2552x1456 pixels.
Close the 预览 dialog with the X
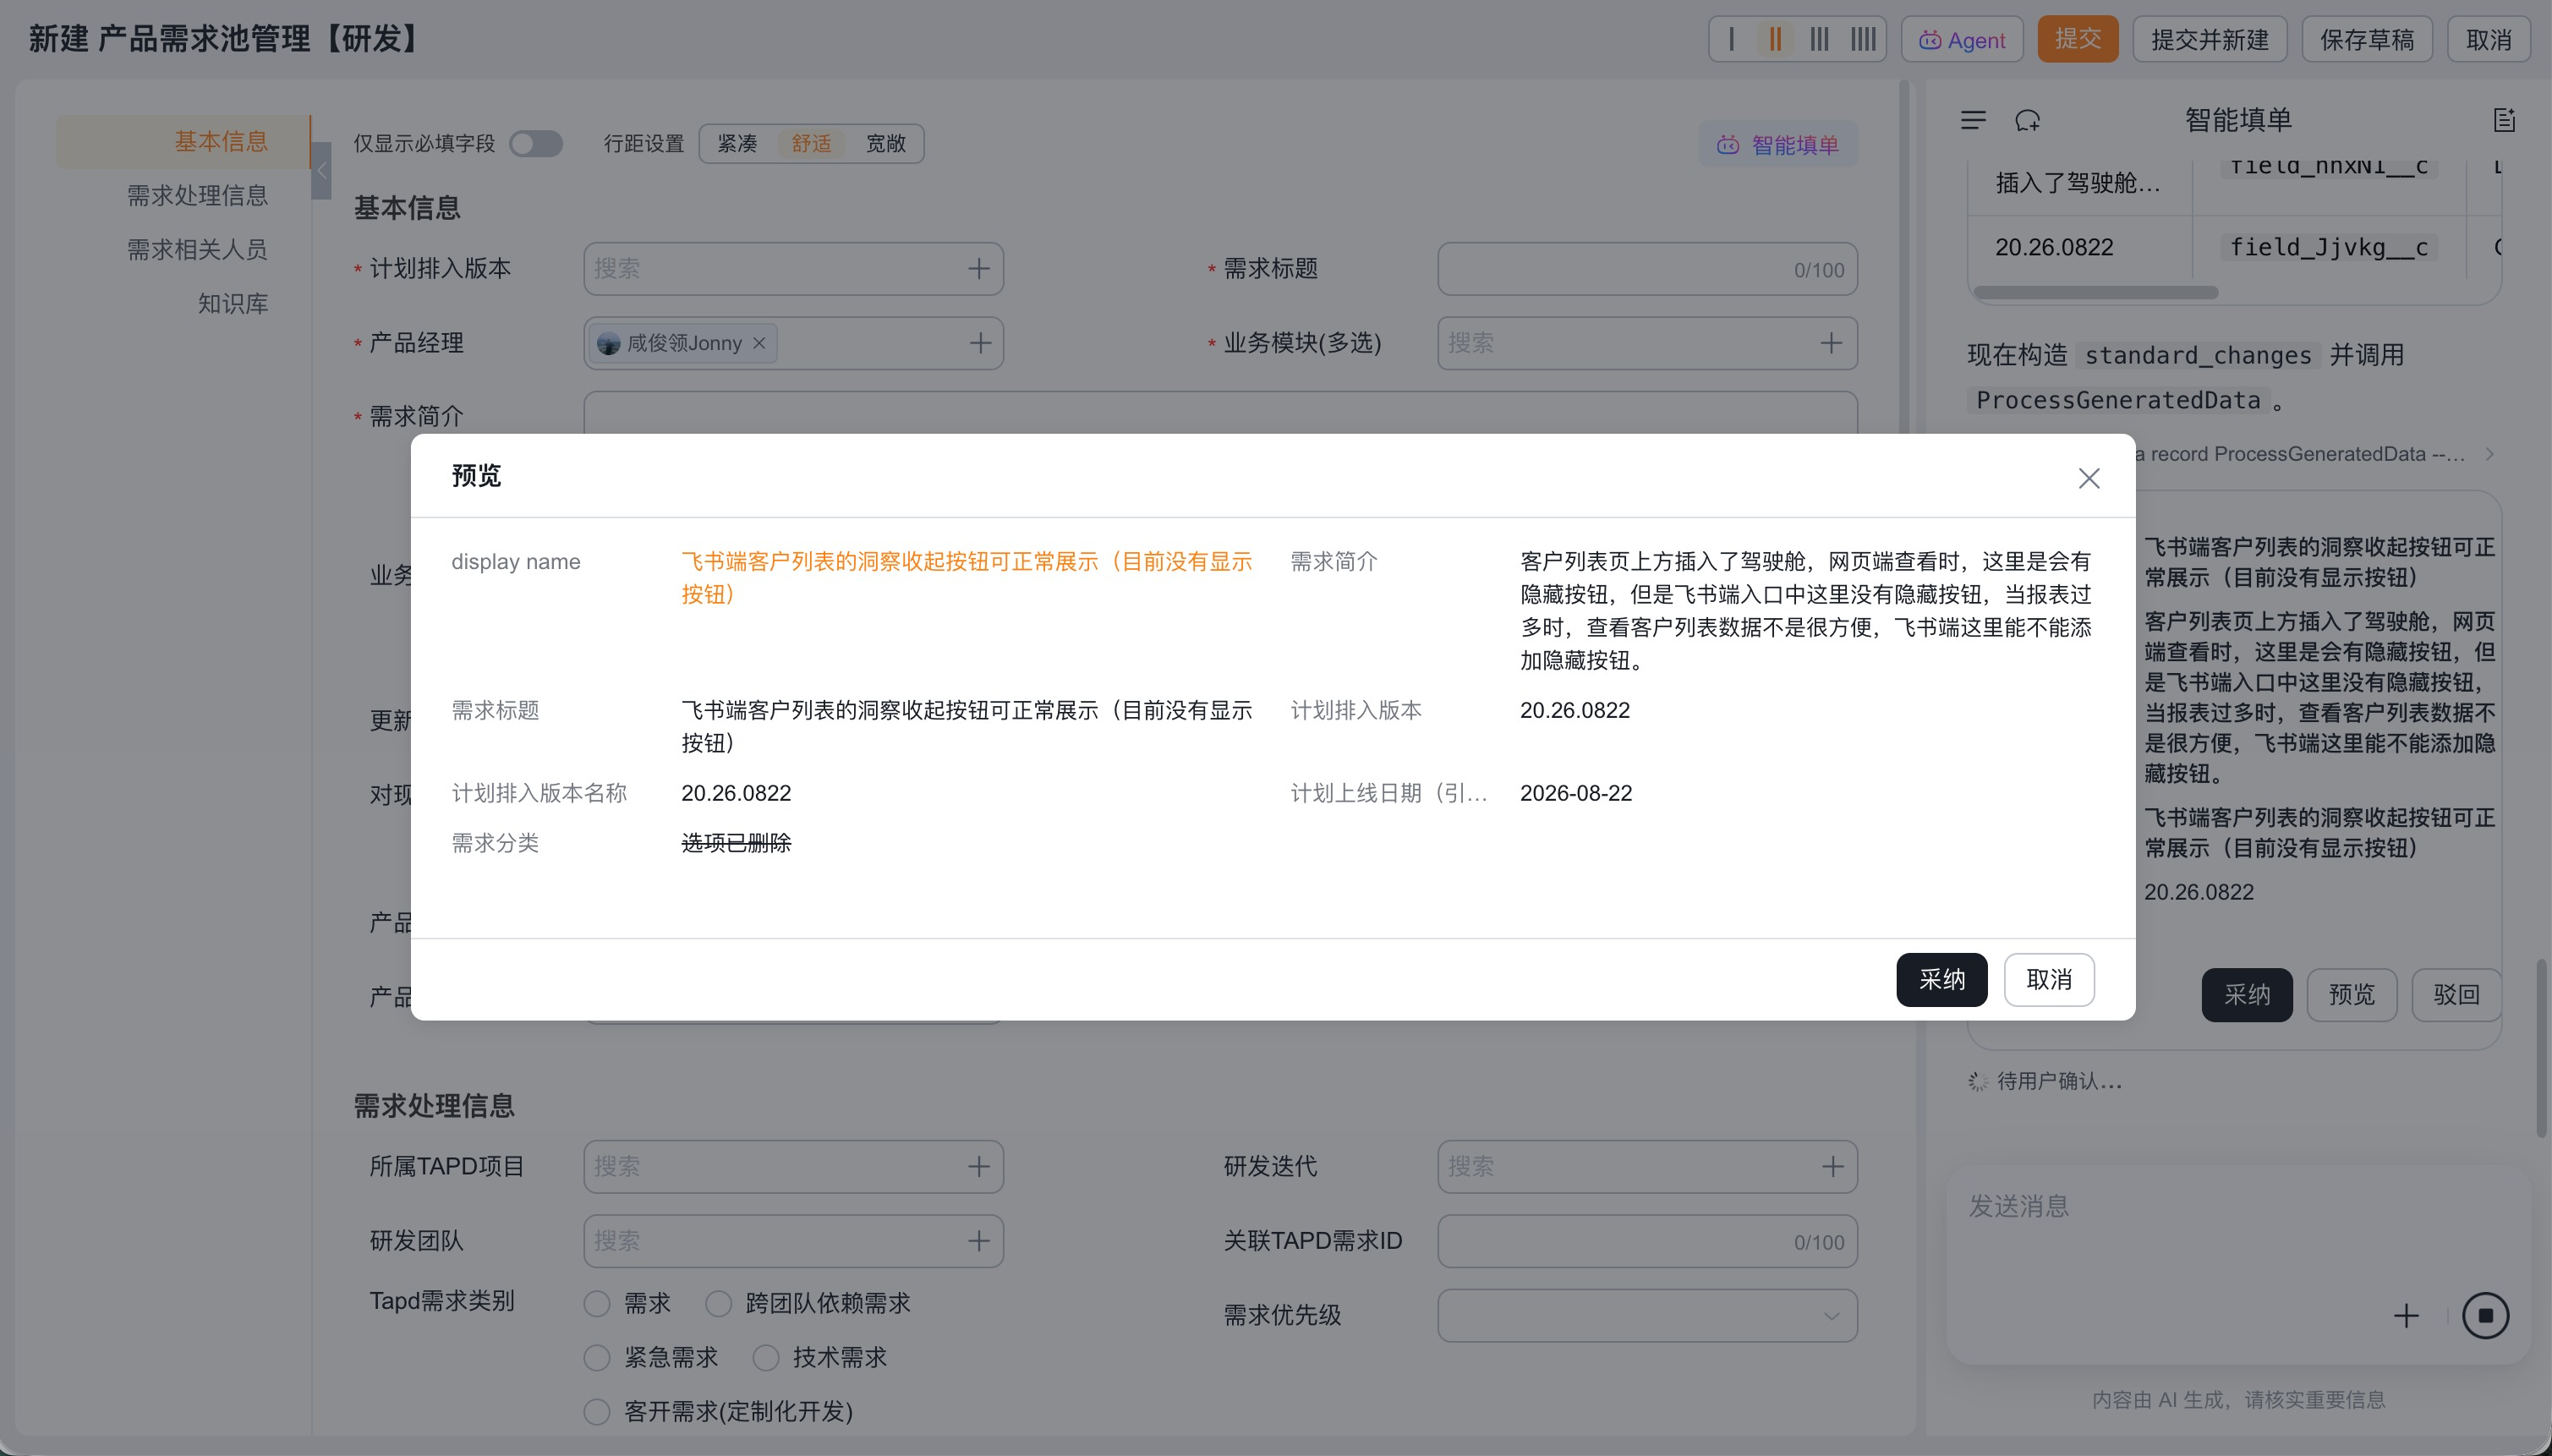[x=2088, y=478]
